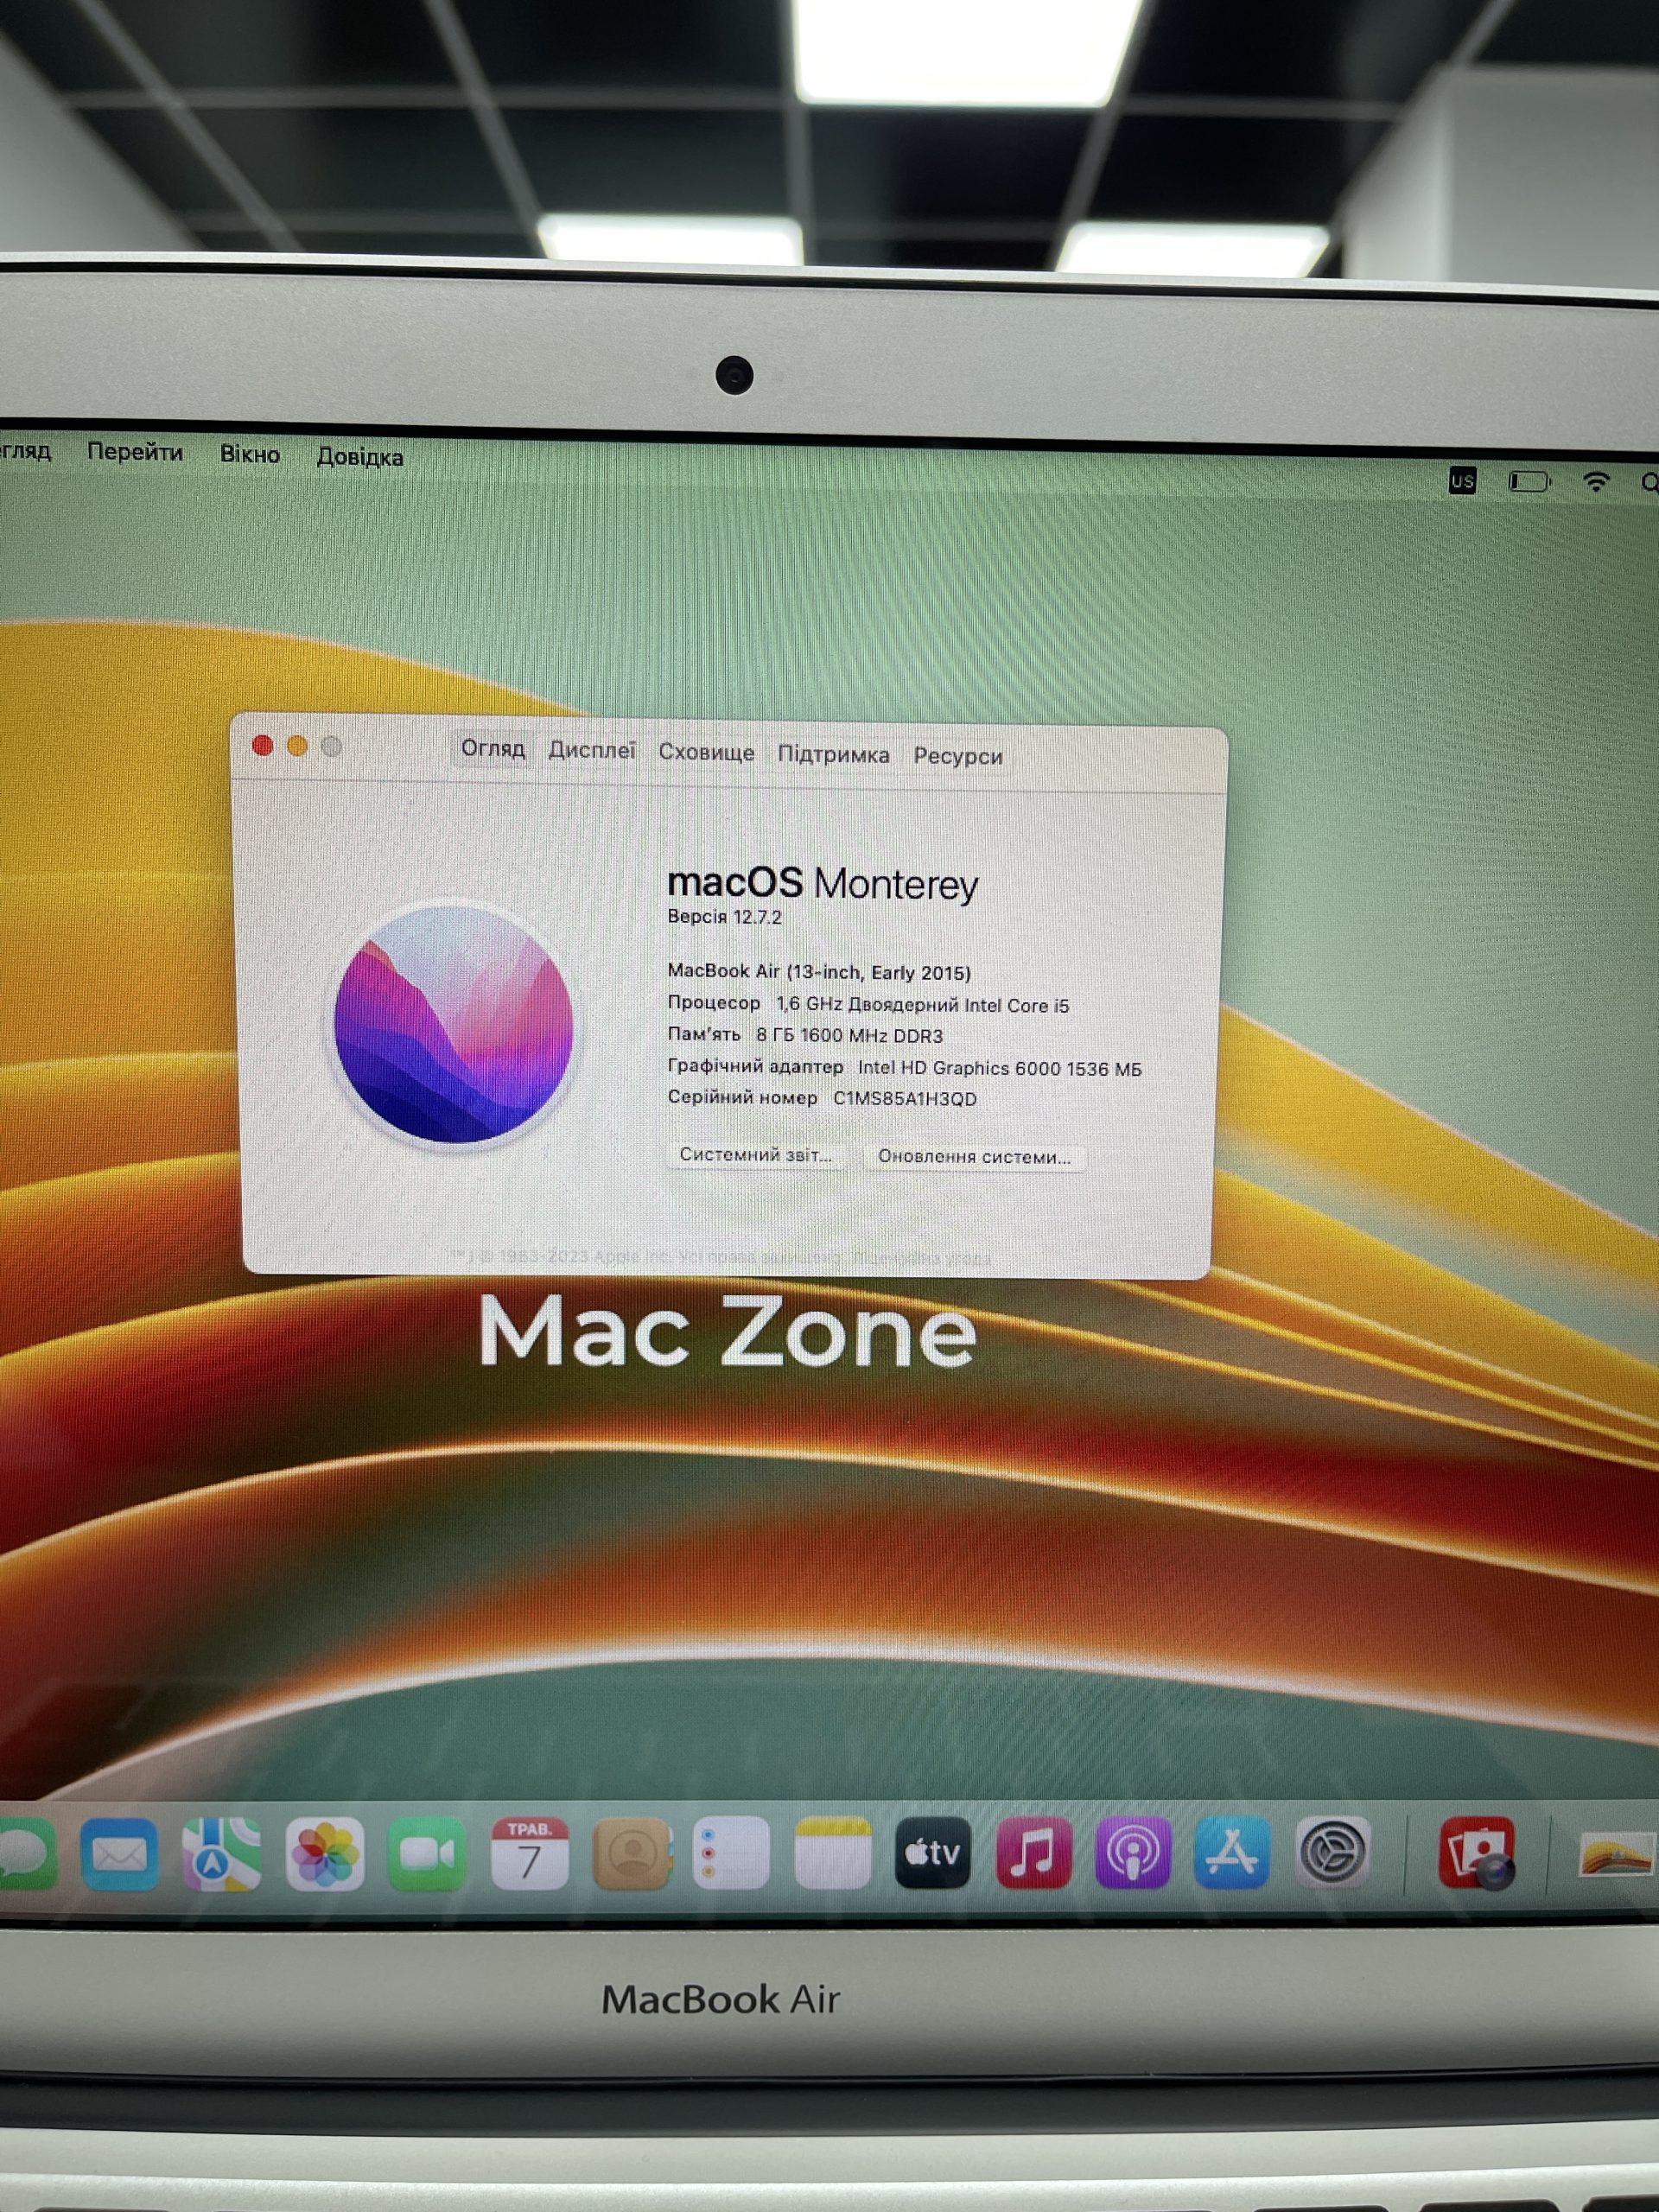Open the App Store in the Dock
The width and height of the screenshot is (1659, 2212).
[x=1232, y=1853]
